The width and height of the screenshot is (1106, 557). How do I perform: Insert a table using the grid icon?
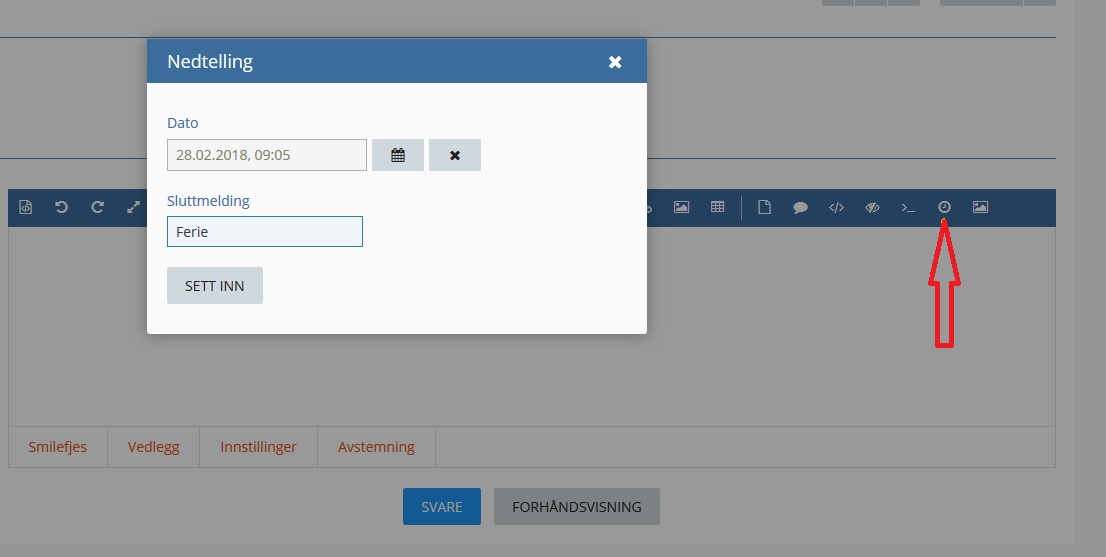(717, 207)
